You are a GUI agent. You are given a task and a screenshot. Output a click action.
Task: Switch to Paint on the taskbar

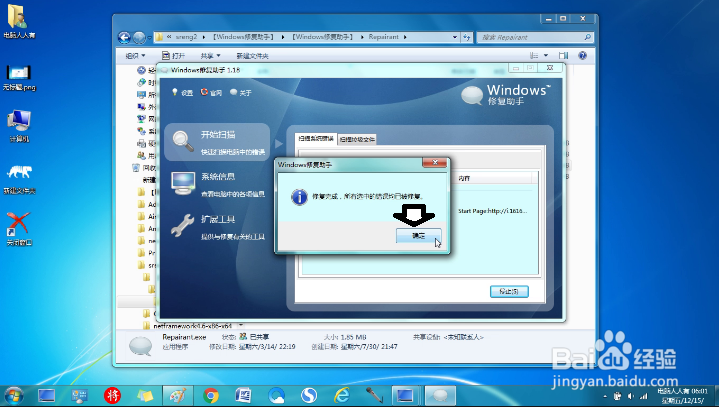[x=177, y=396]
